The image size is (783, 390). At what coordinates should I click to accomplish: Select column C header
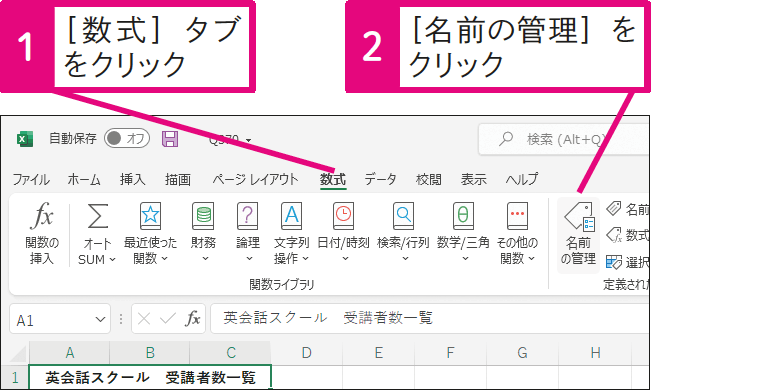click(x=230, y=354)
